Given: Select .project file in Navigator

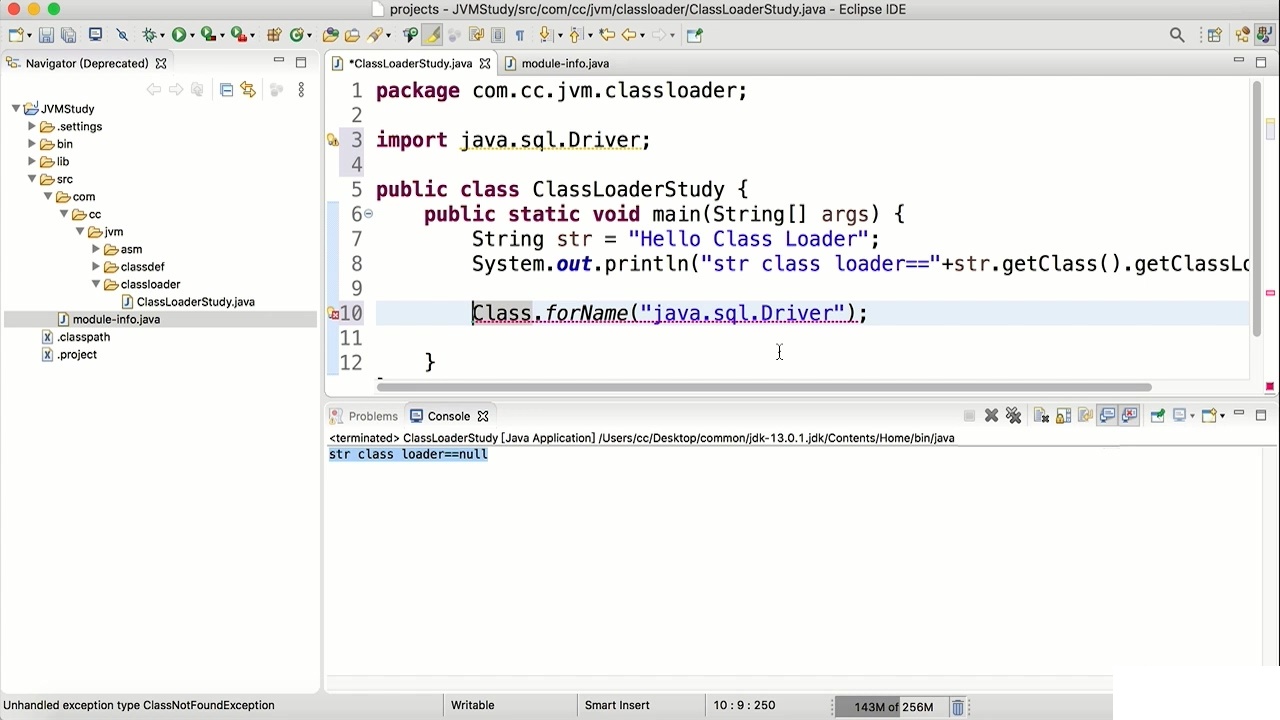Looking at the screenshot, I should pos(69,354).
